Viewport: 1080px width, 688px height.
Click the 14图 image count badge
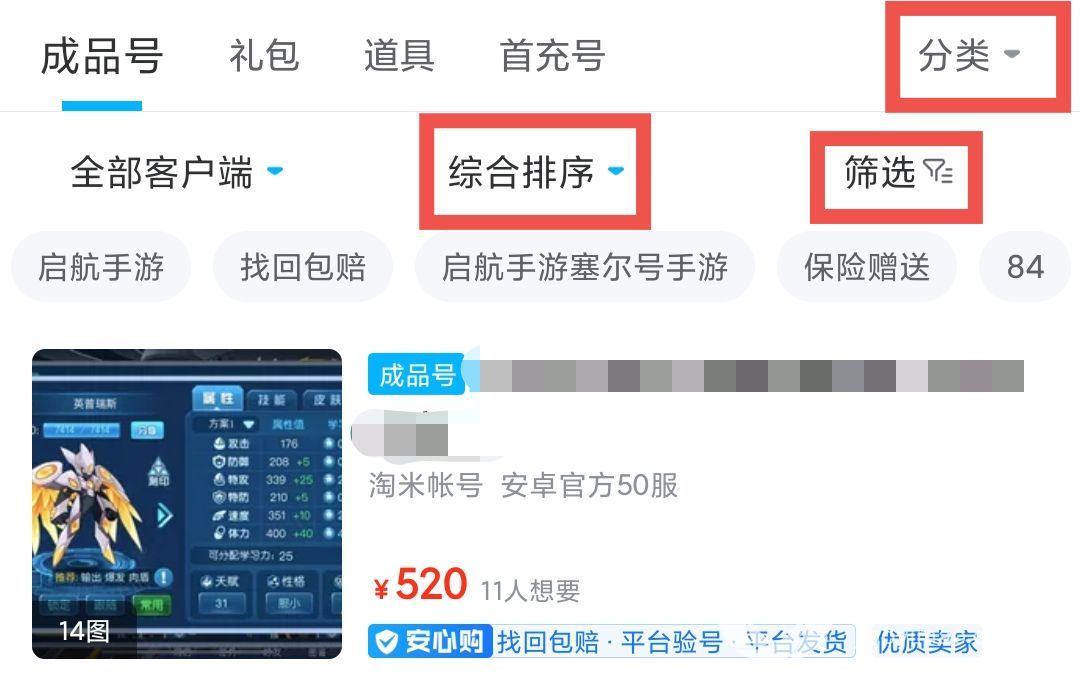(84, 631)
